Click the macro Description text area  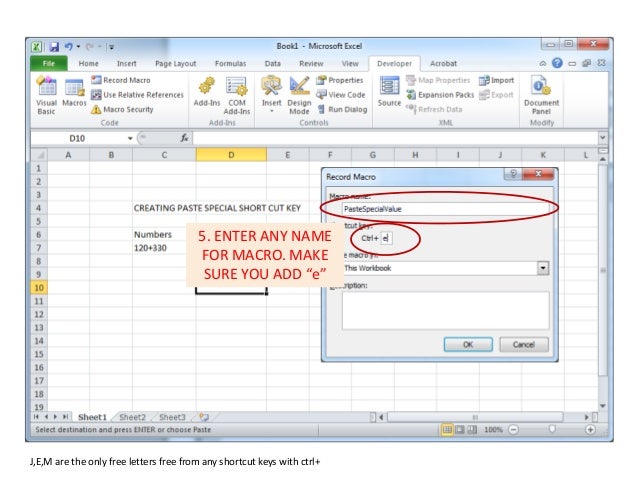[446, 311]
